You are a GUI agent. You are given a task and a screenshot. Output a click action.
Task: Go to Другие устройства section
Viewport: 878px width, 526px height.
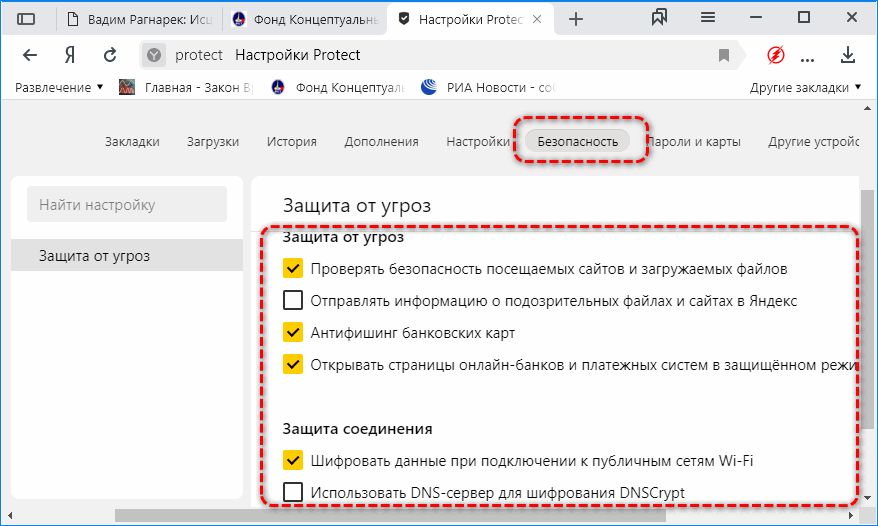point(813,142)
